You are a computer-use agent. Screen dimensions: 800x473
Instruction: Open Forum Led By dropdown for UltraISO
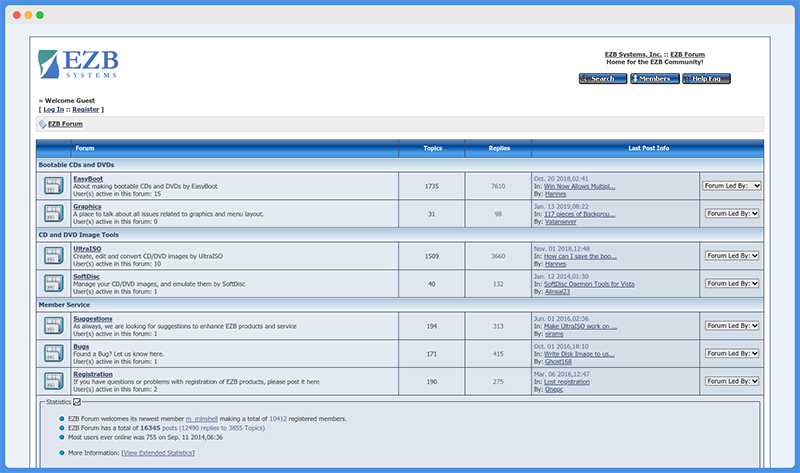point(732,256)
